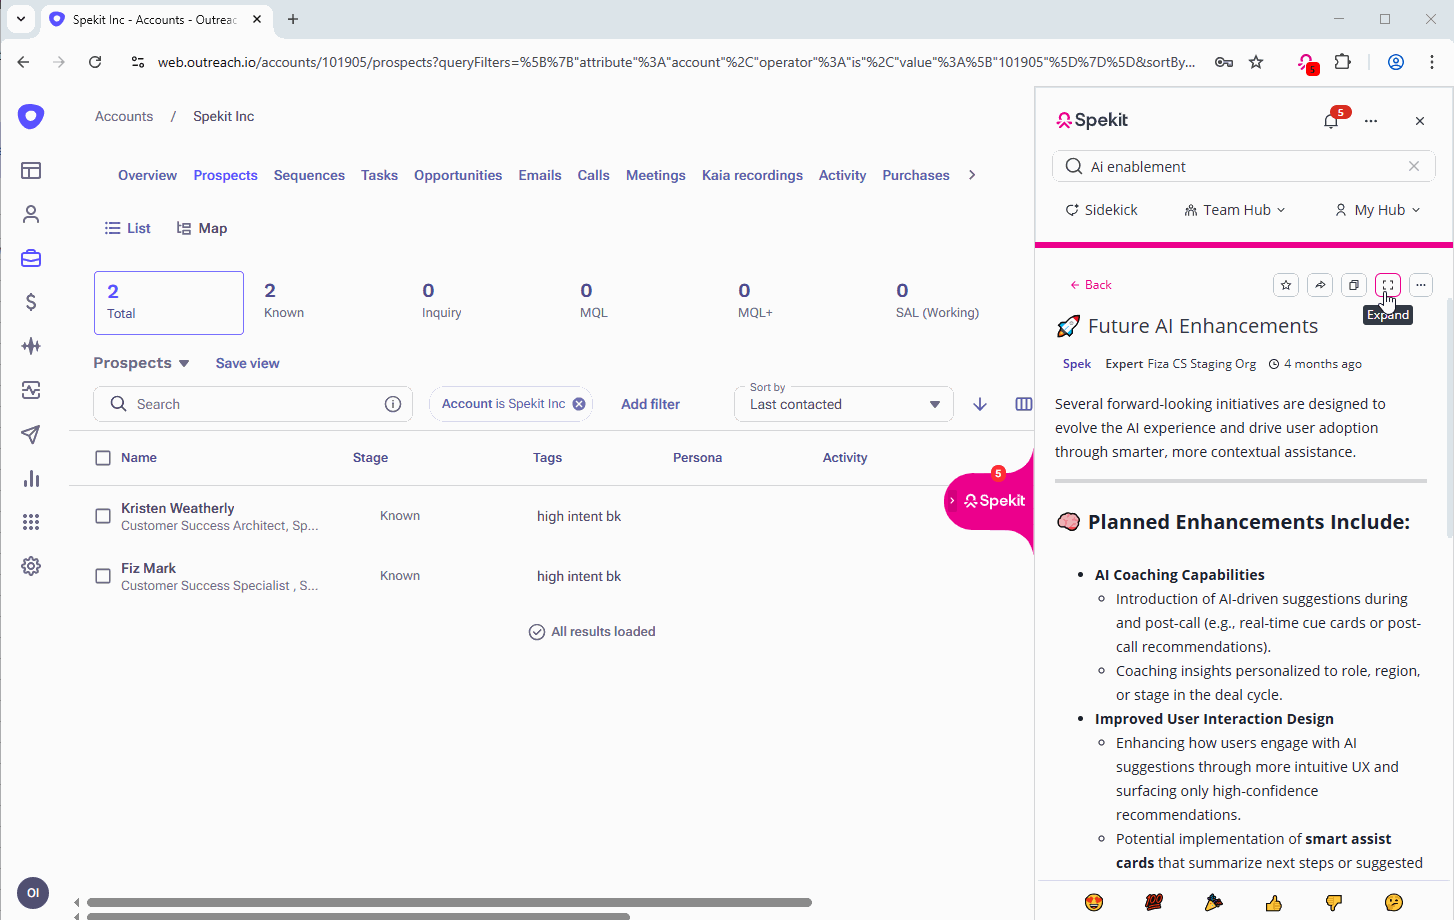Image resolution: width=1454 pixels, height=920 pixels.
Task: Open the Opportunities tab
Action: point(458,175)
